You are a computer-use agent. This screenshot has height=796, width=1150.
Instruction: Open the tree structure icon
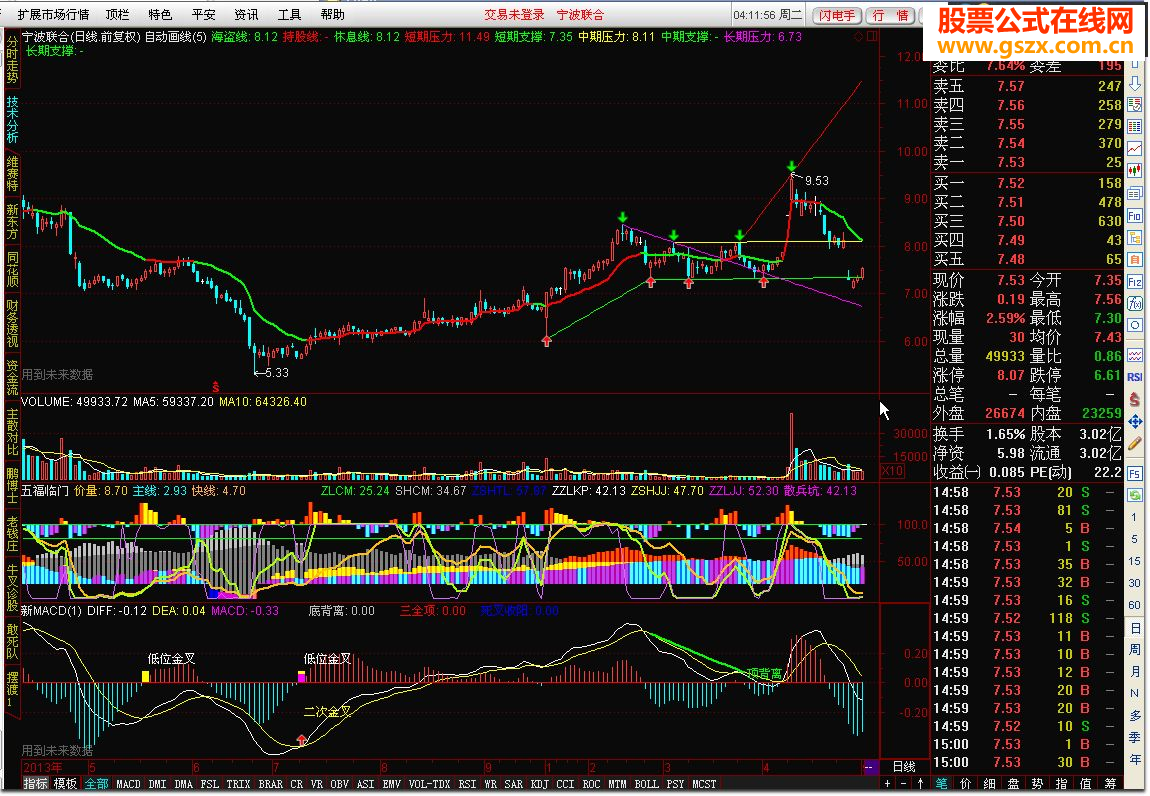(1135, 238)
